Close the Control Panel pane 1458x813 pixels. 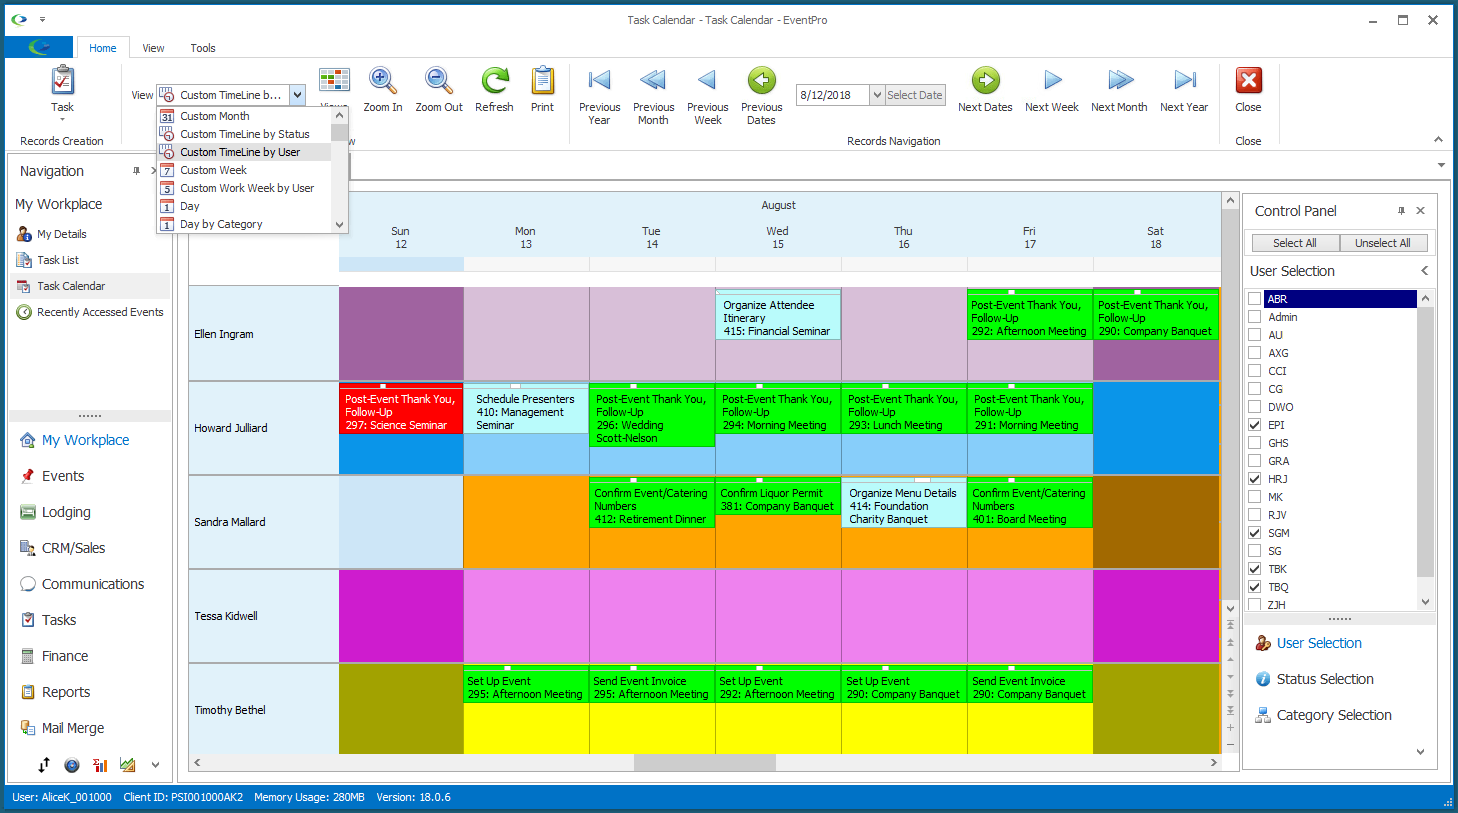pos(1421,211)
